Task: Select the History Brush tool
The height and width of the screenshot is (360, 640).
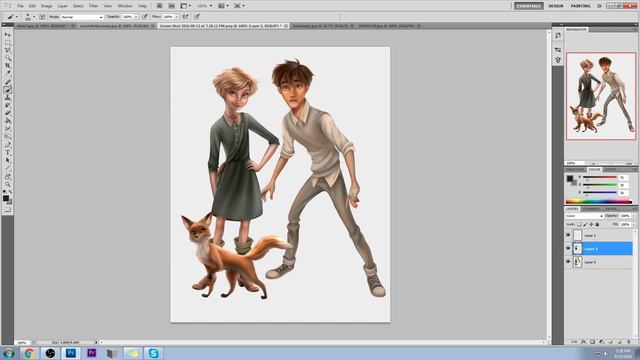Action: [x=8, y=104]
